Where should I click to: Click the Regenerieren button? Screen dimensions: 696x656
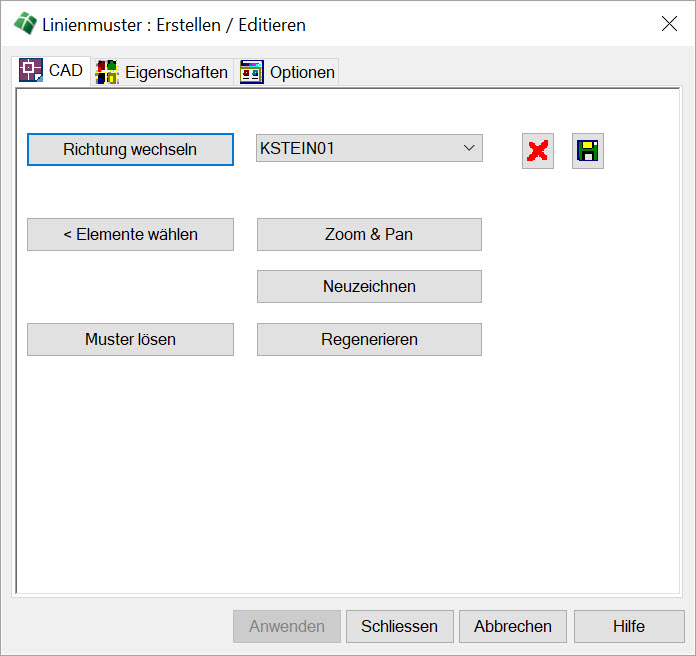click(369, 339)
